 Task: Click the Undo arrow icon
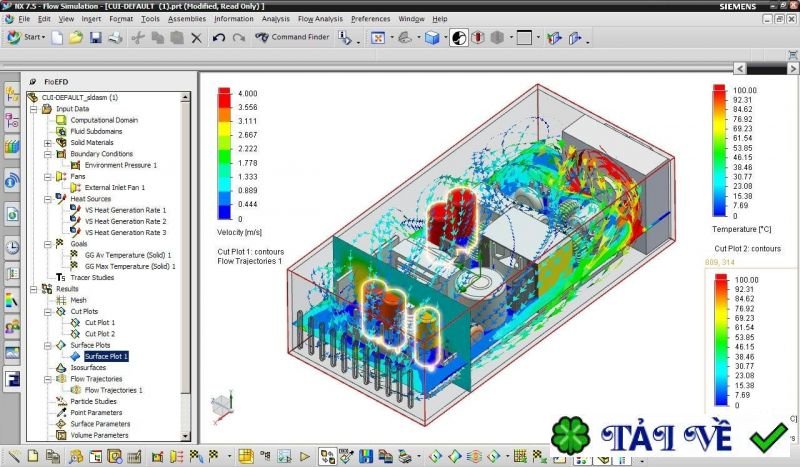click(217, 38)
